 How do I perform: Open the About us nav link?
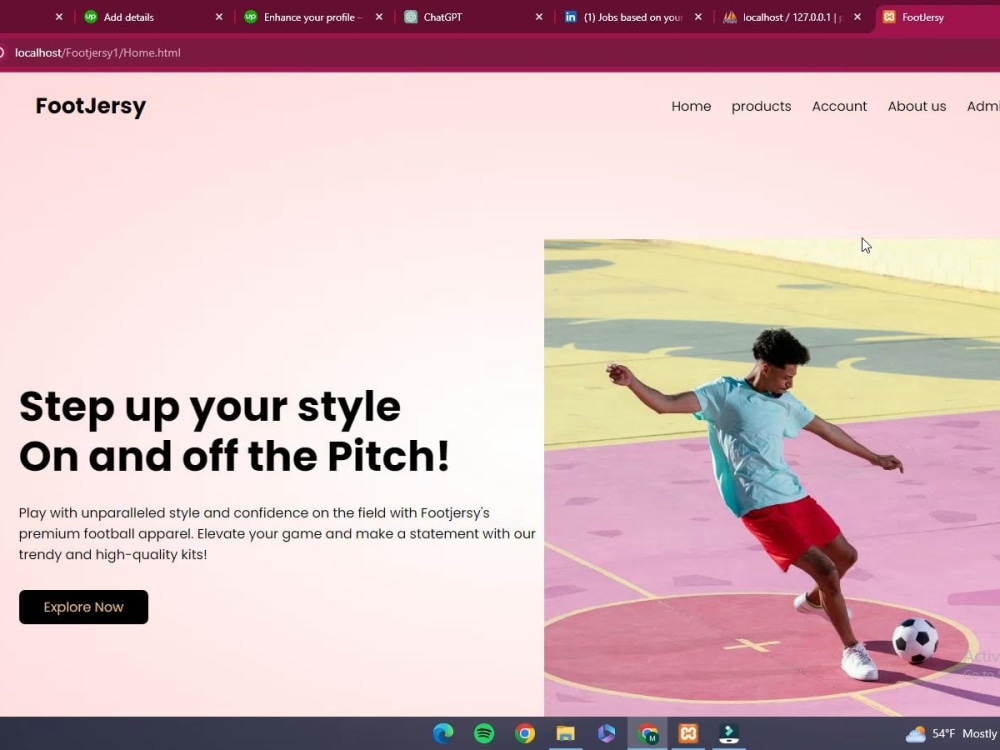pos(916,107)
